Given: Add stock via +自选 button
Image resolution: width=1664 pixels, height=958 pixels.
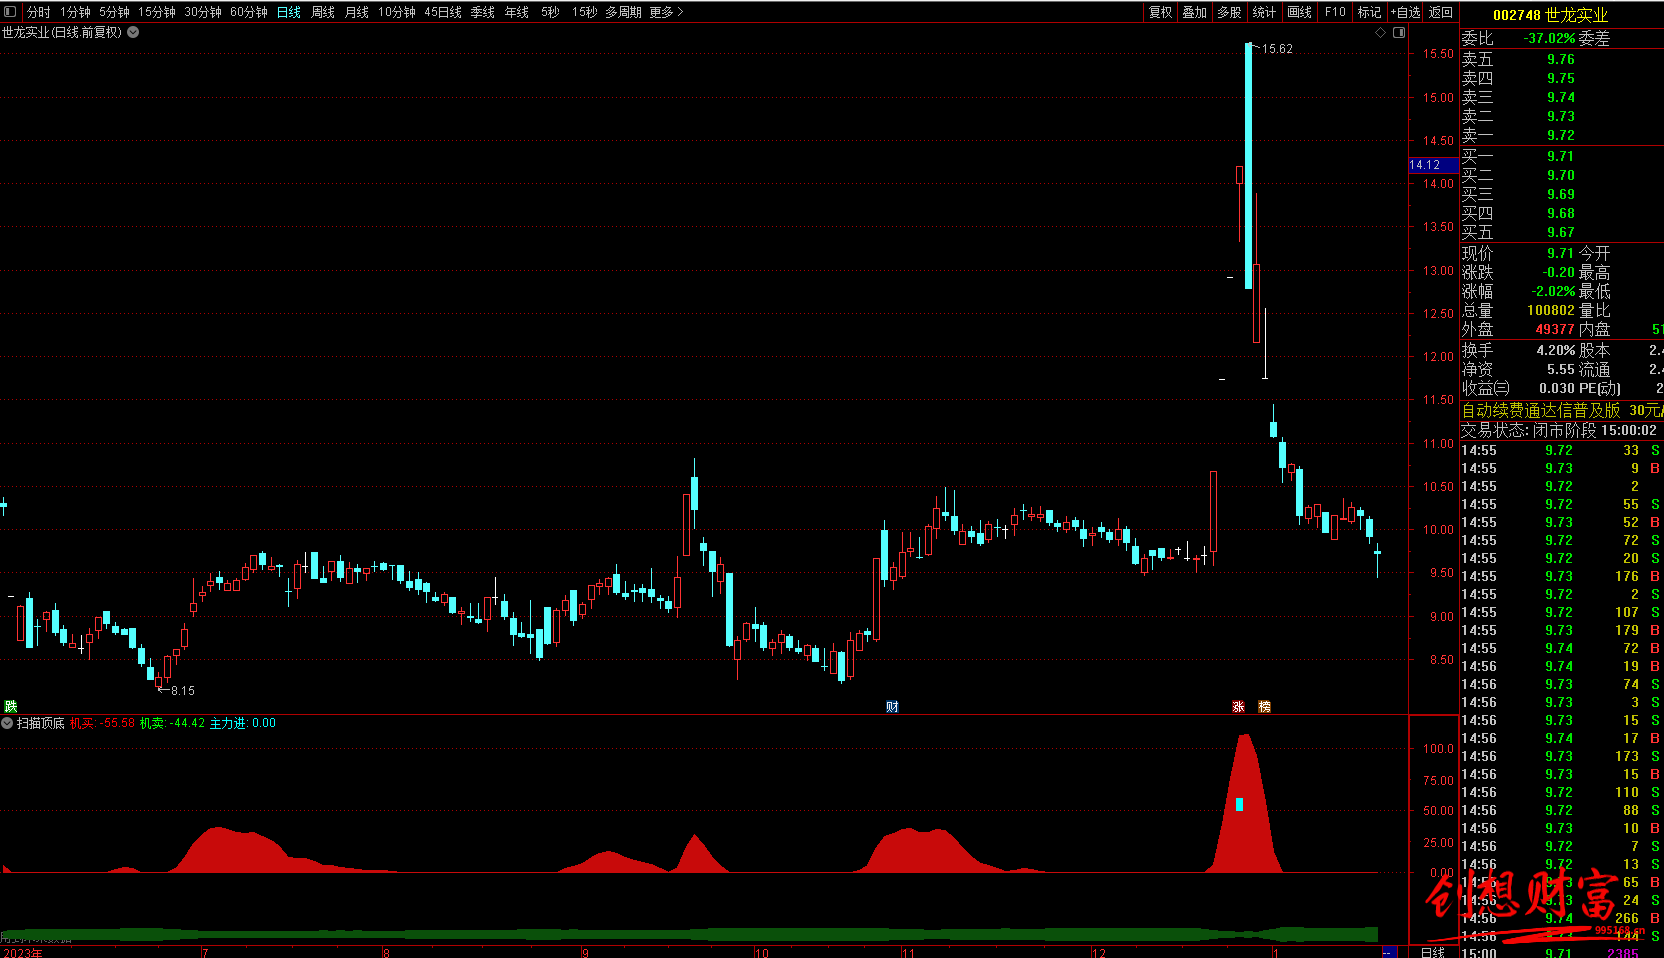Looking at the screenshot, I should [x=1406, y=12].
